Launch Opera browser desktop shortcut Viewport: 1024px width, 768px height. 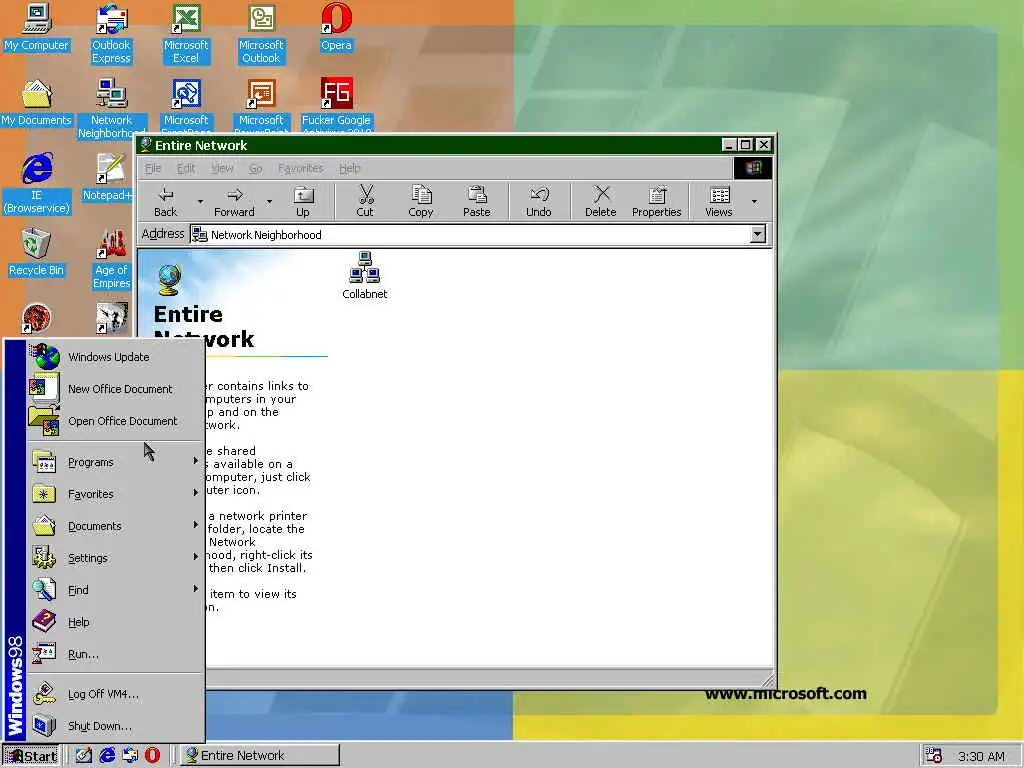(x=336, y=27)
